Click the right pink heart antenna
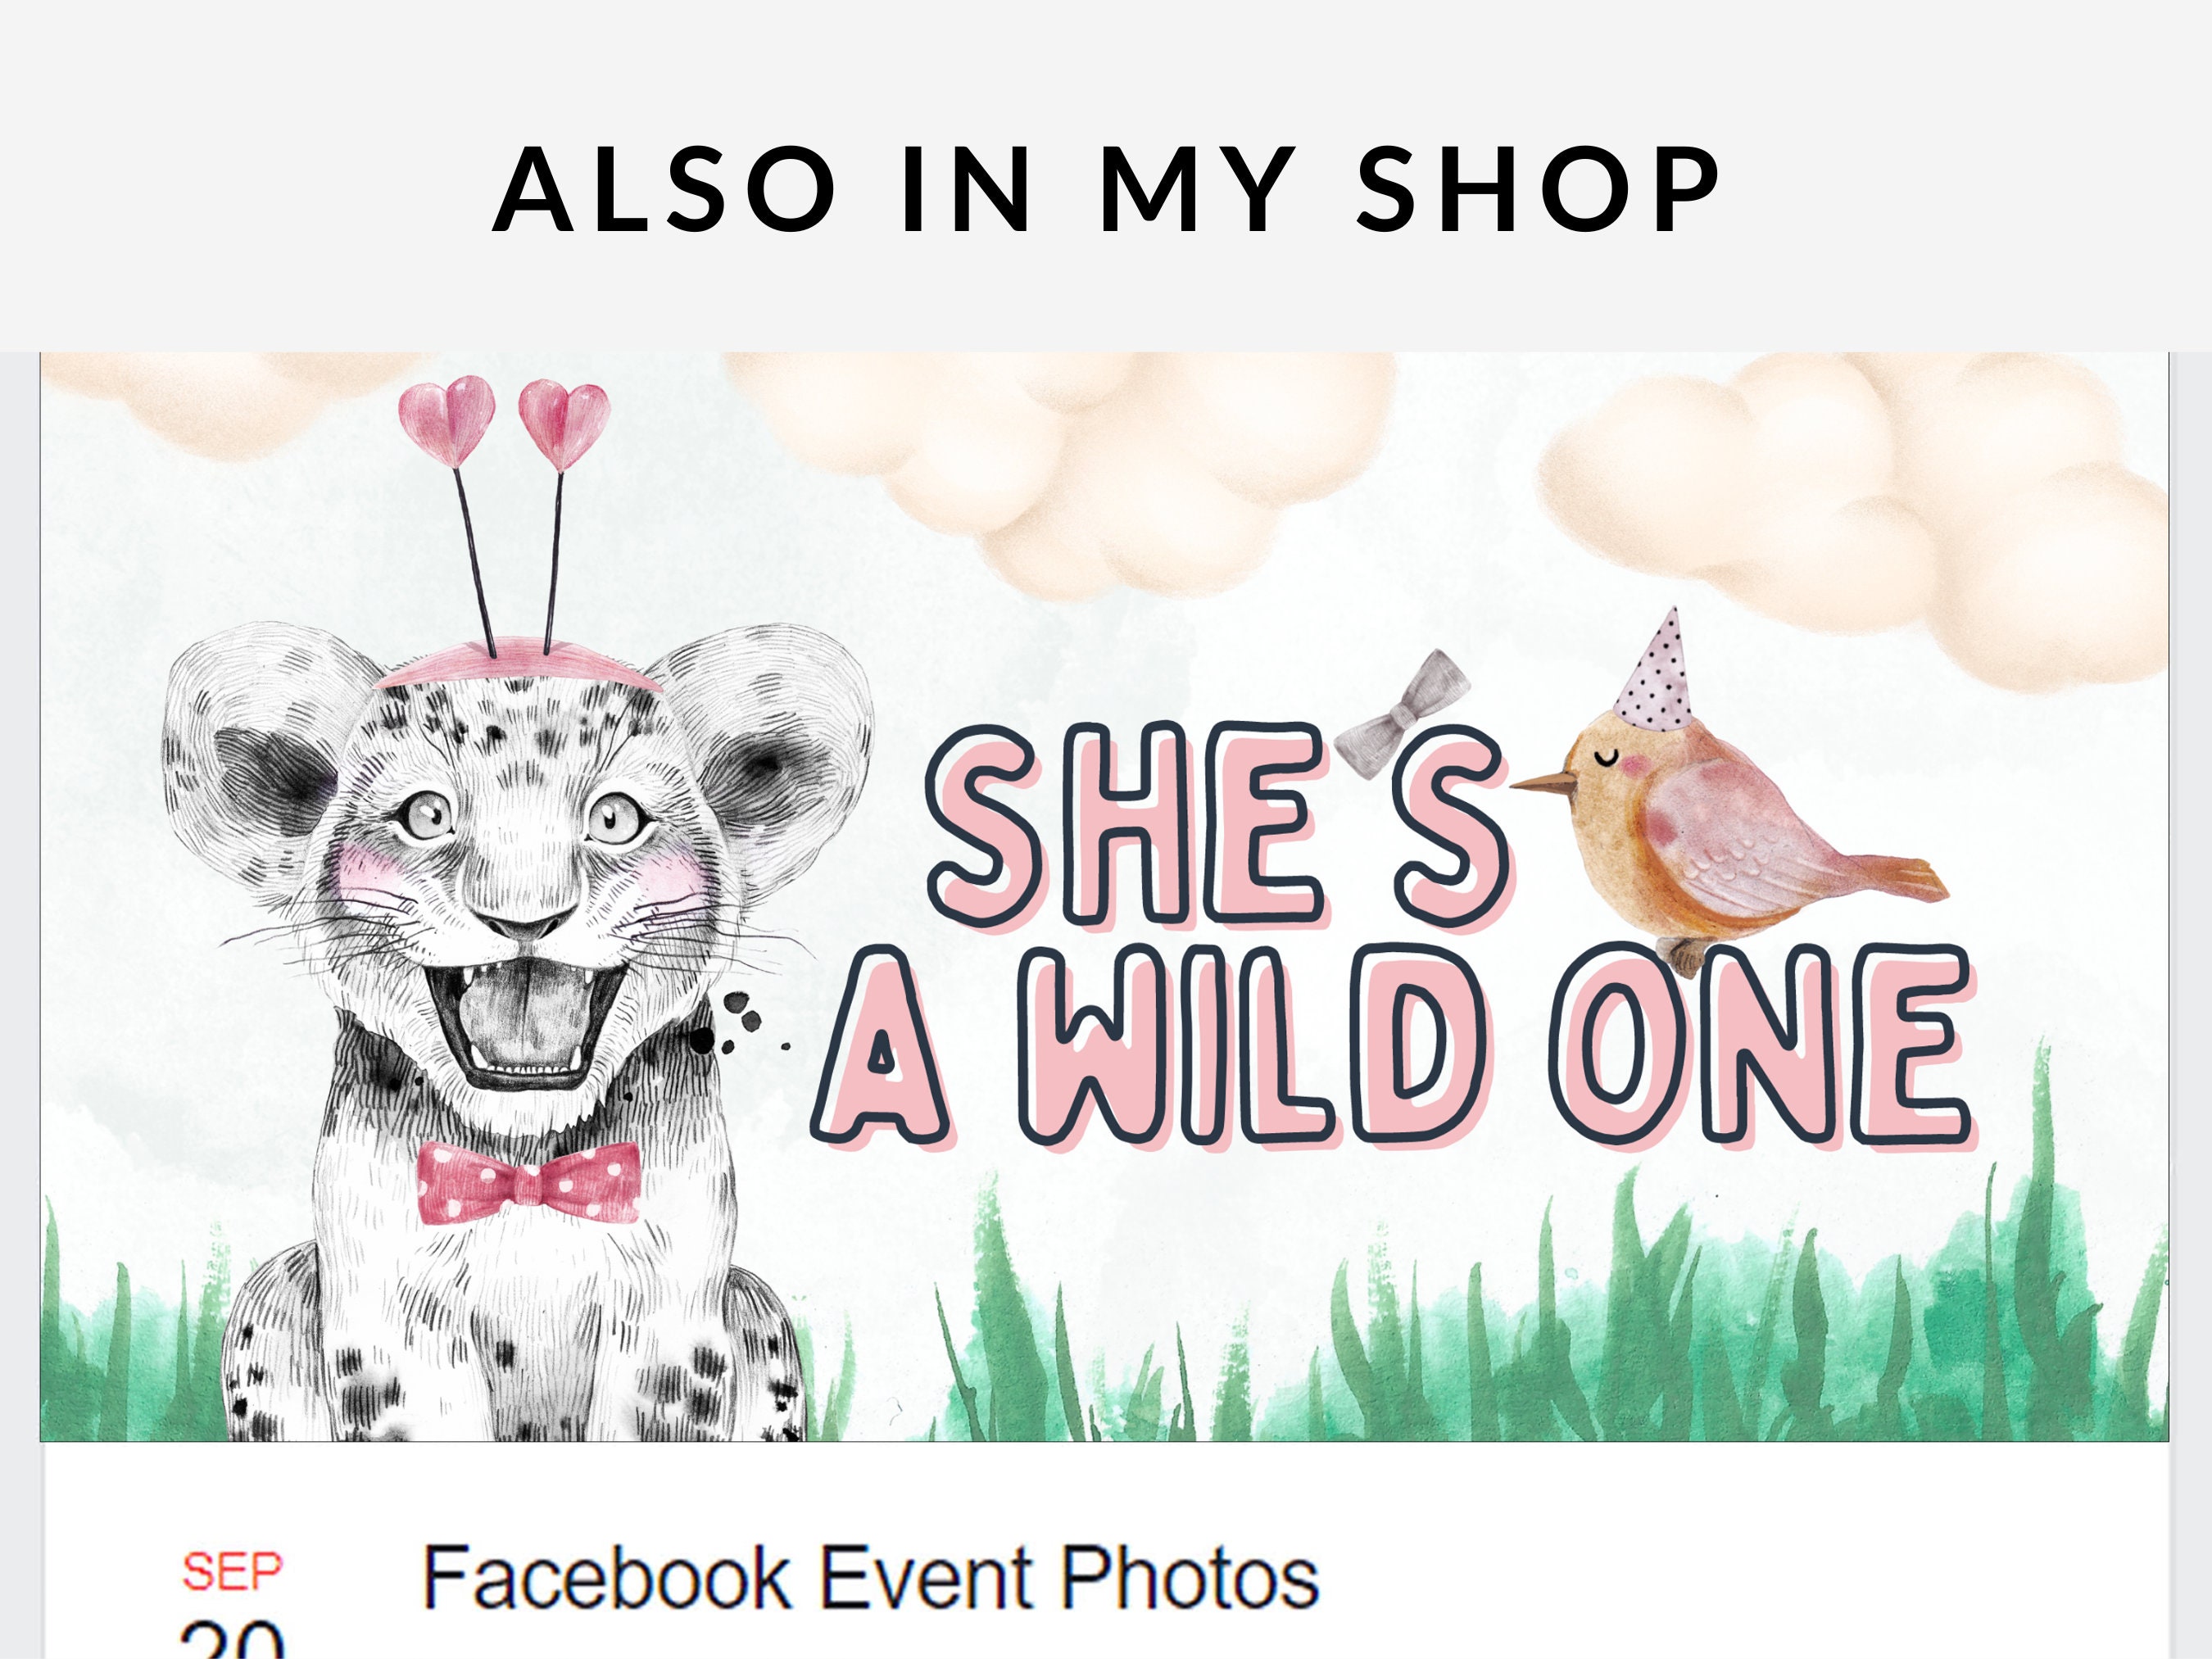 pos(564,424)
